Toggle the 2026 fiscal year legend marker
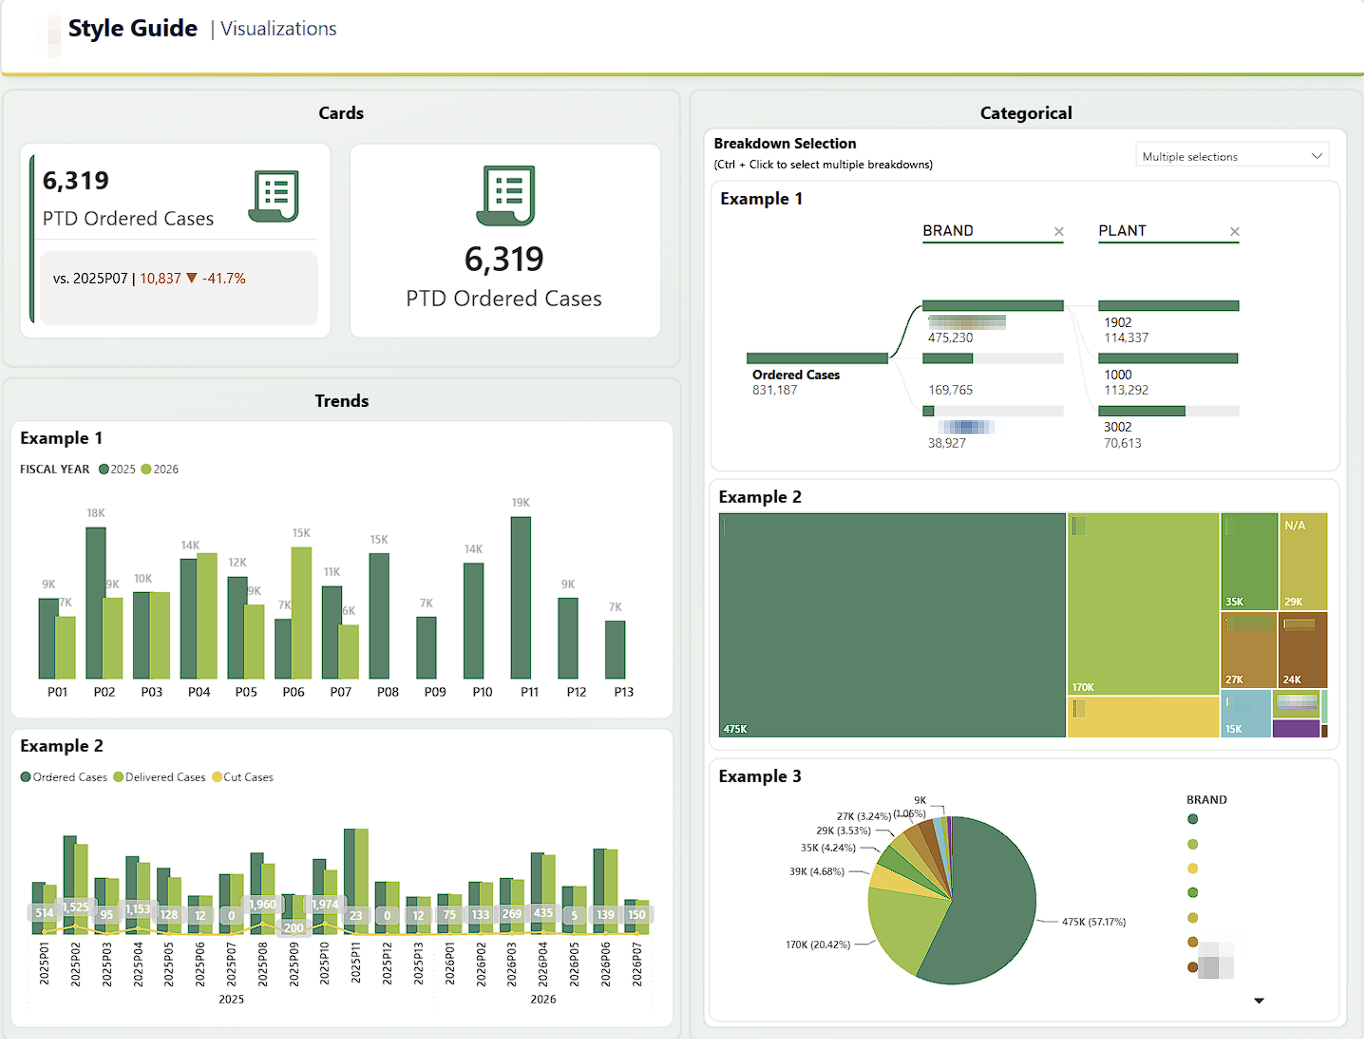 click(x=146, y=469)
